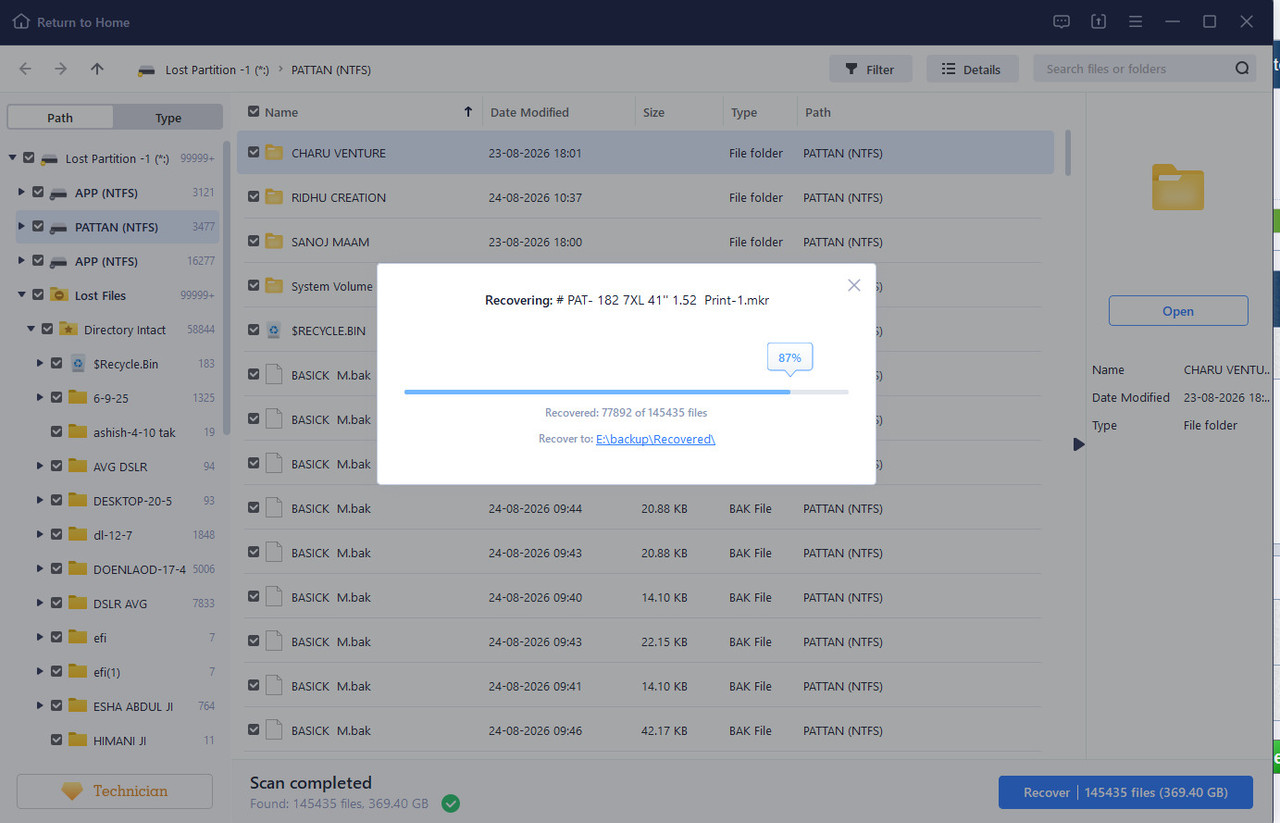The height and width of the screenshot is (823, 1280).
Task: Switch to the Path tab
Action: pos(60,117)
